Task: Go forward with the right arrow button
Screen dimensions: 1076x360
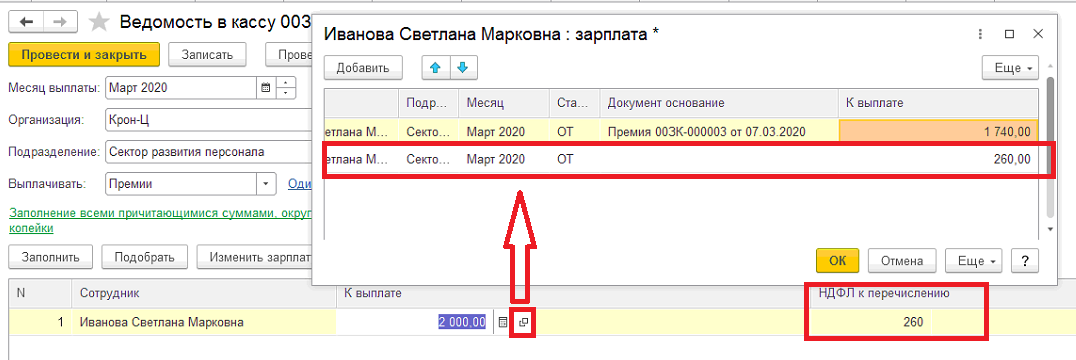Action: (60, 22)
